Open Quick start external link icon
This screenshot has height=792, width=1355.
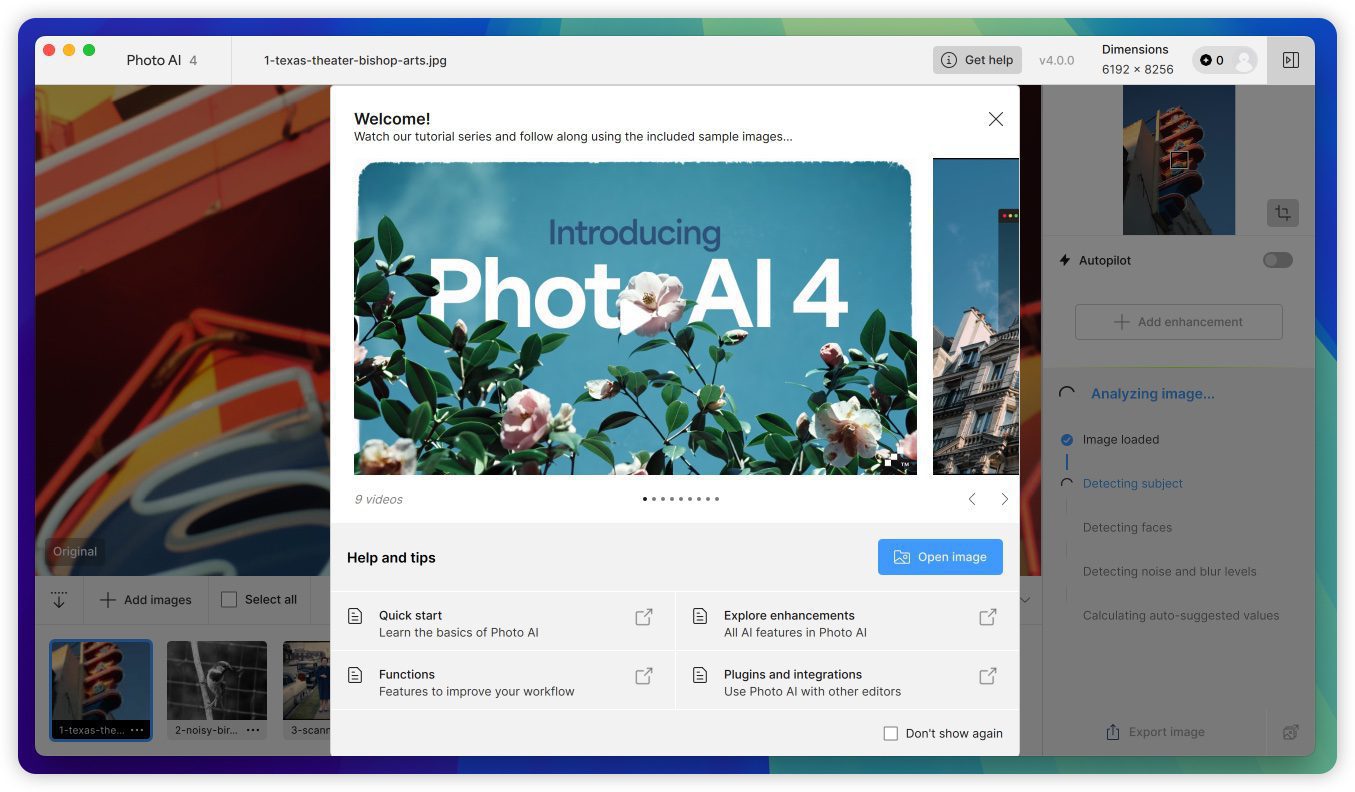click(644, 617)
